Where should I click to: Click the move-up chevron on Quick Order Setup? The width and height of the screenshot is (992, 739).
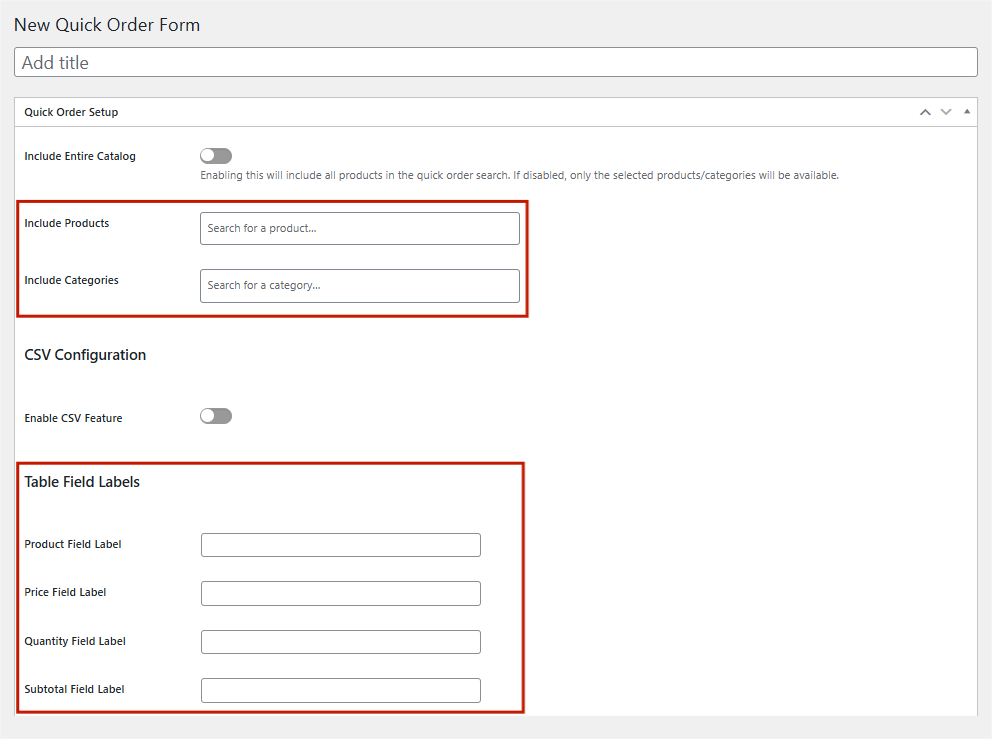click(925, 111)
